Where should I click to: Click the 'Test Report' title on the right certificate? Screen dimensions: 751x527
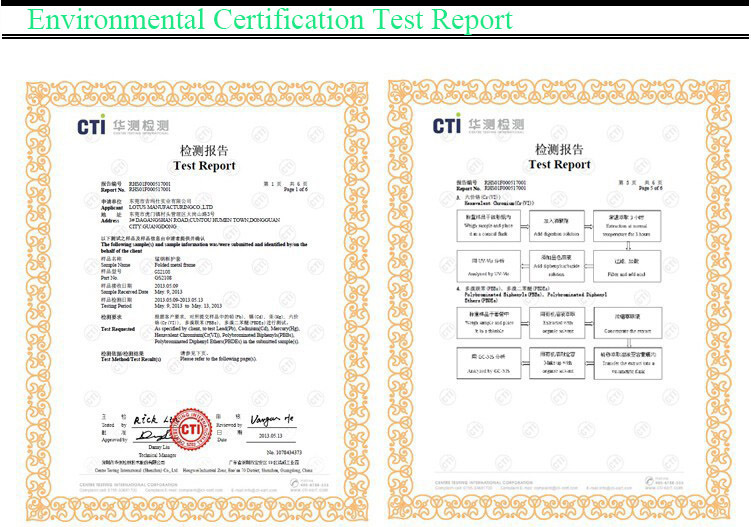tap(560, 164)
